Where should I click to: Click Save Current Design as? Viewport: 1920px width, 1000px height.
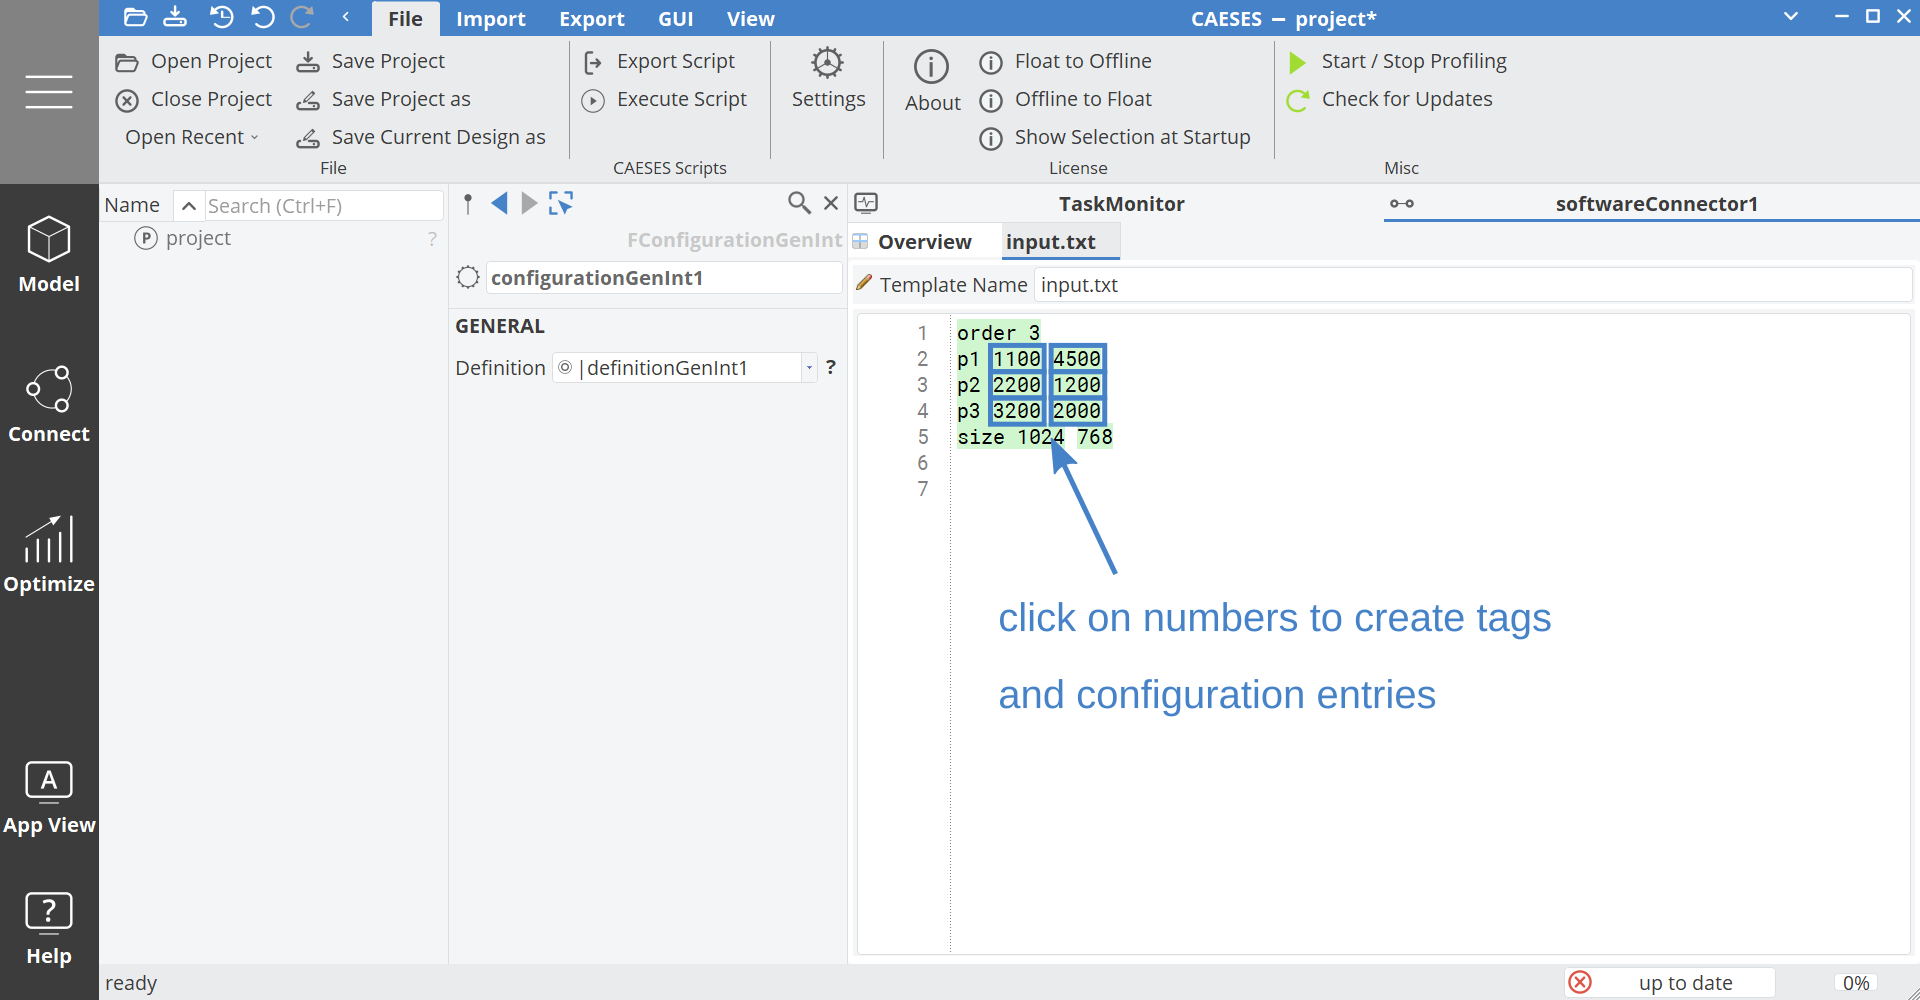coord(421,138)
